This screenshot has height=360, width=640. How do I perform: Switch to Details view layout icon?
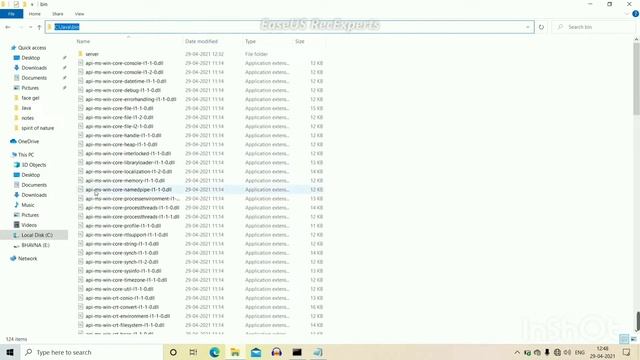624,339
